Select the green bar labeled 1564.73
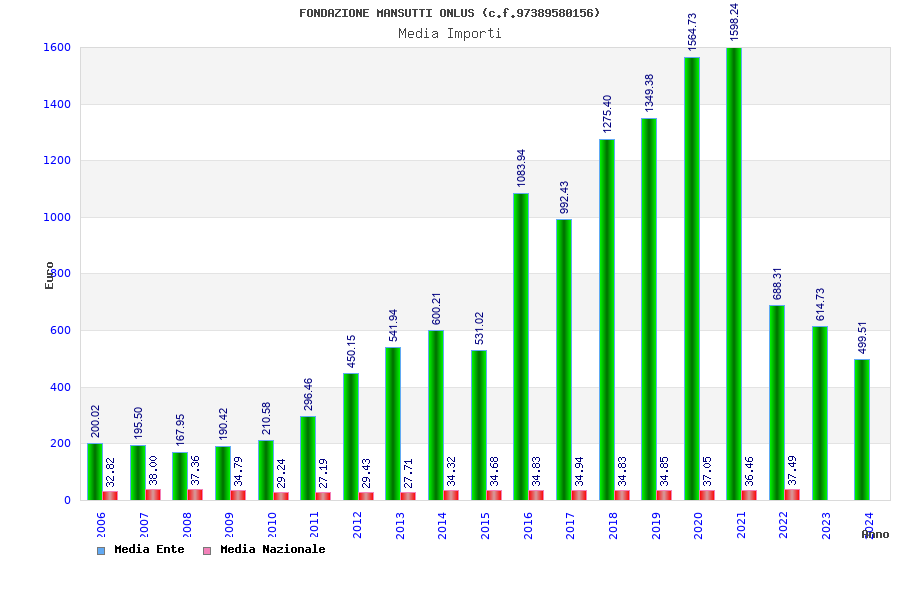Viewport: 900px width, 600px height. [691, 278]
